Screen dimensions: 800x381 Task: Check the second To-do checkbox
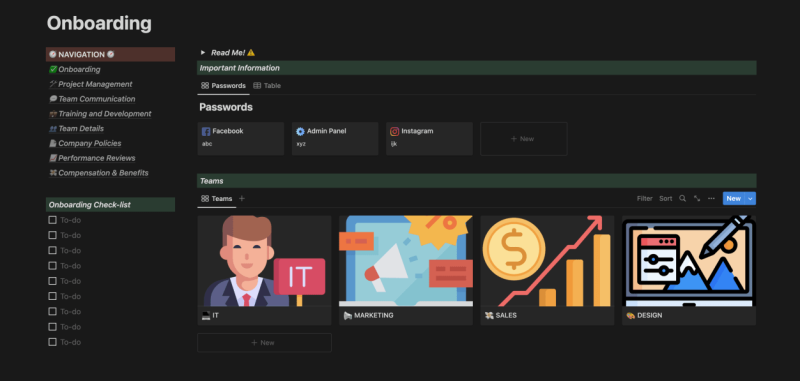pyautogui.click(x=52, y=235)
